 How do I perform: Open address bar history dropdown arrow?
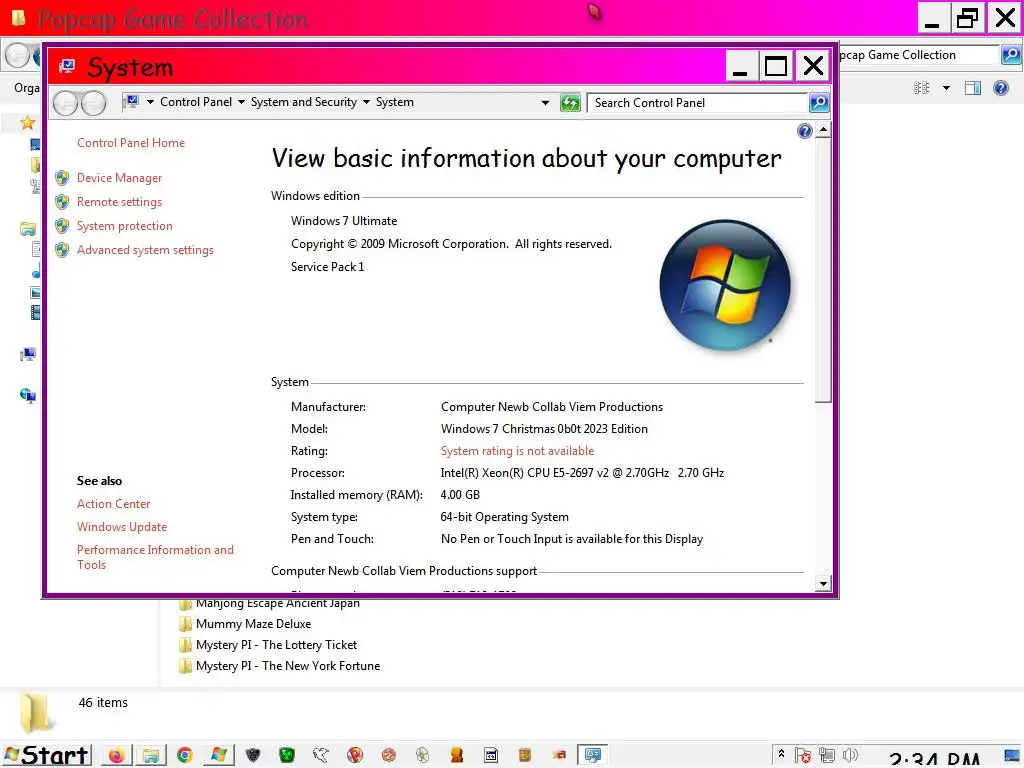pos(545,103)
